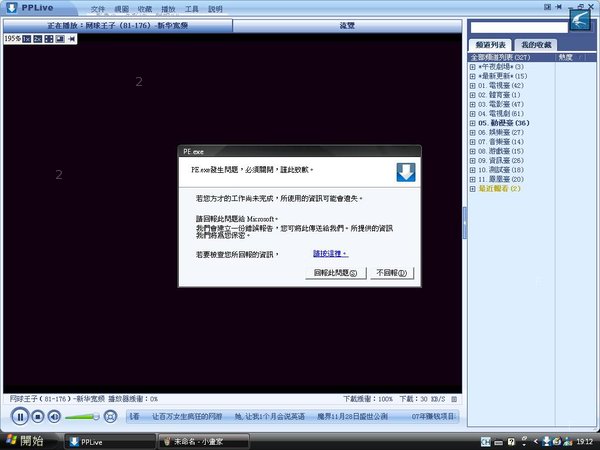Image resolution: width=600 pixels, height=450 pixels.
Task: Select the 09. 資訊臺 (26) row
Action: click(501, 160)
